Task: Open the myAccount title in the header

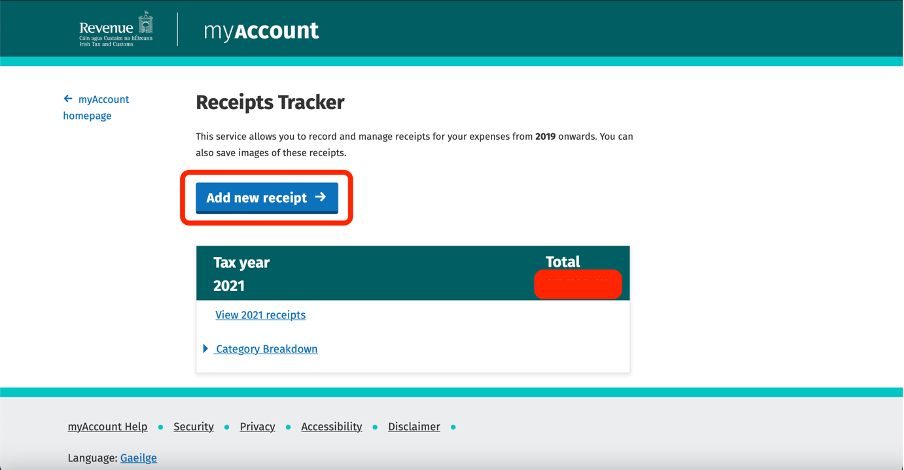Action: (261, 31)
